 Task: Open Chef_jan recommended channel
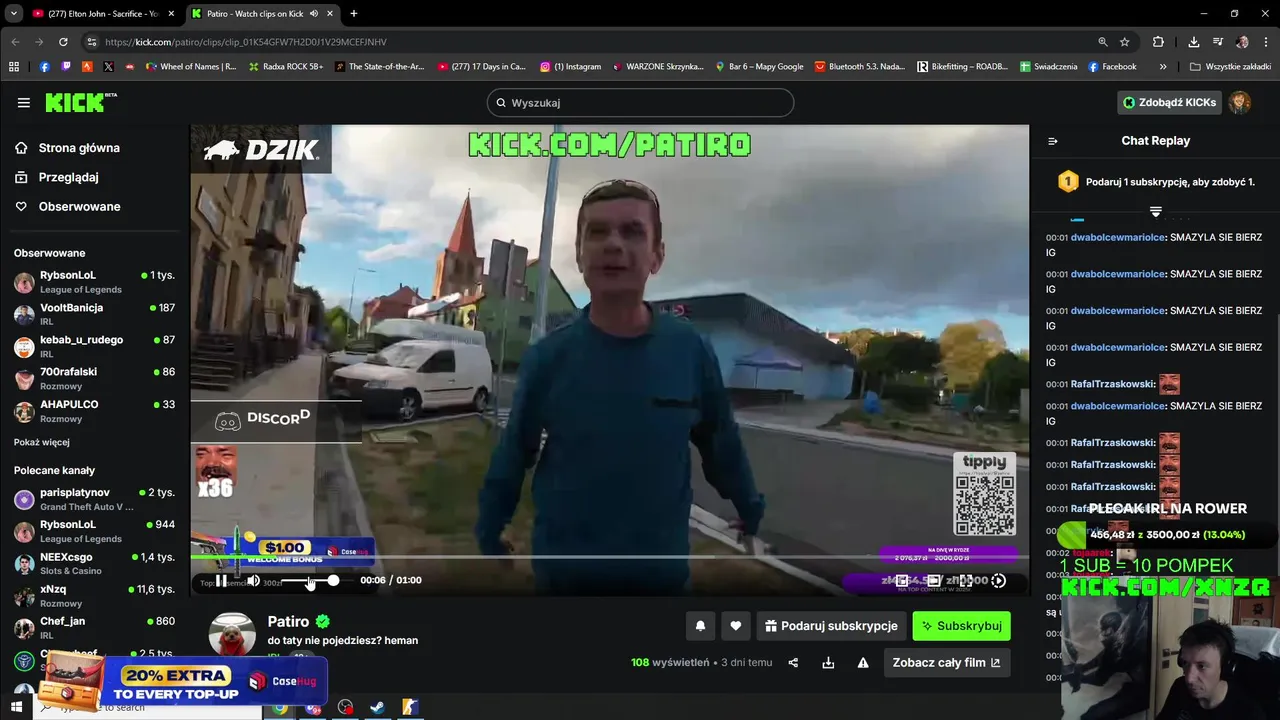click(95, 628)
